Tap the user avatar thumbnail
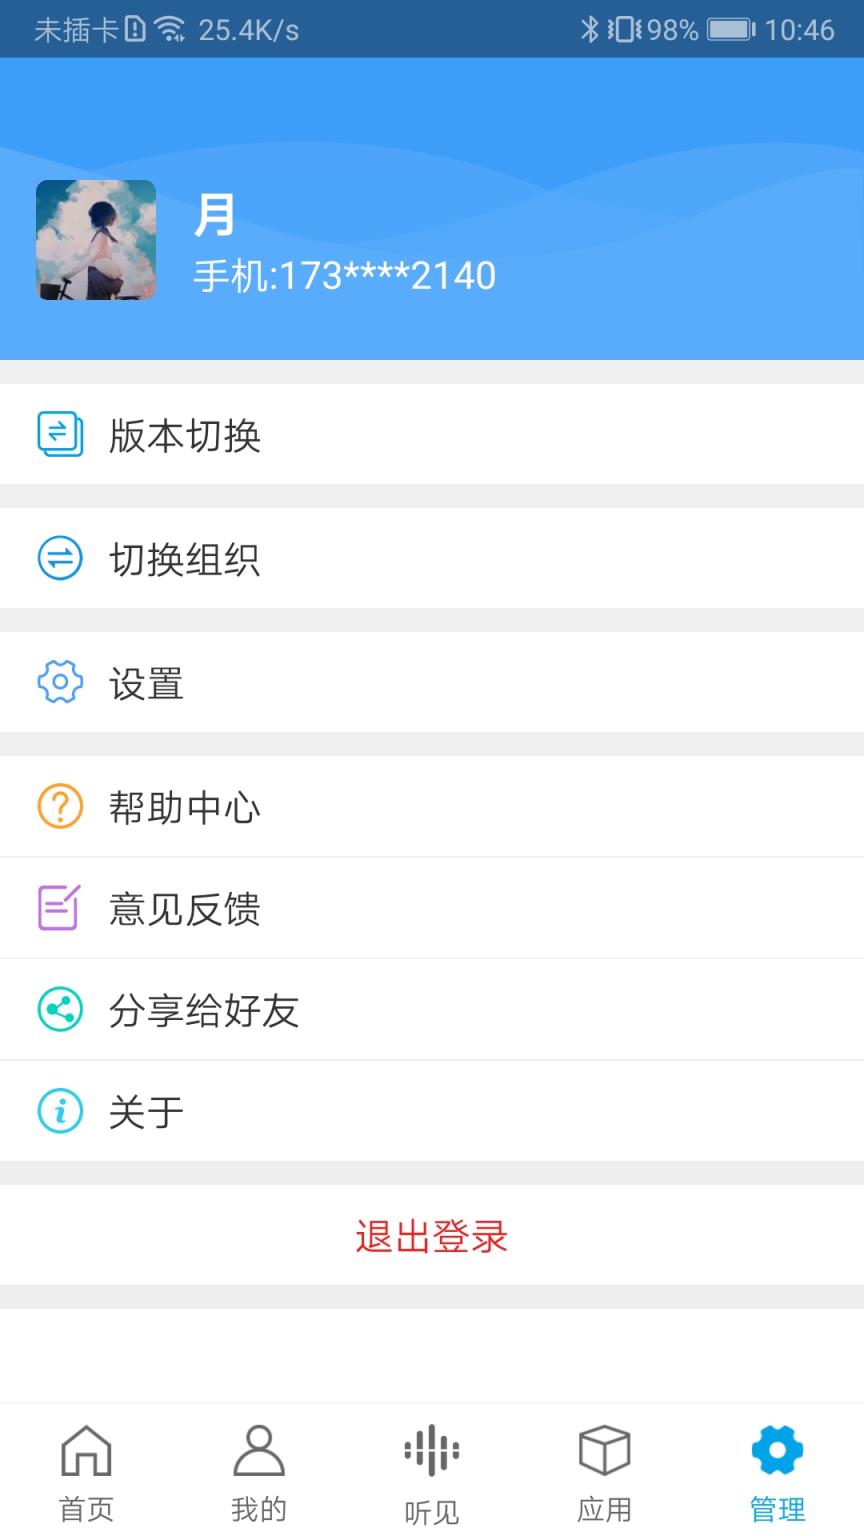 (96, 241)
